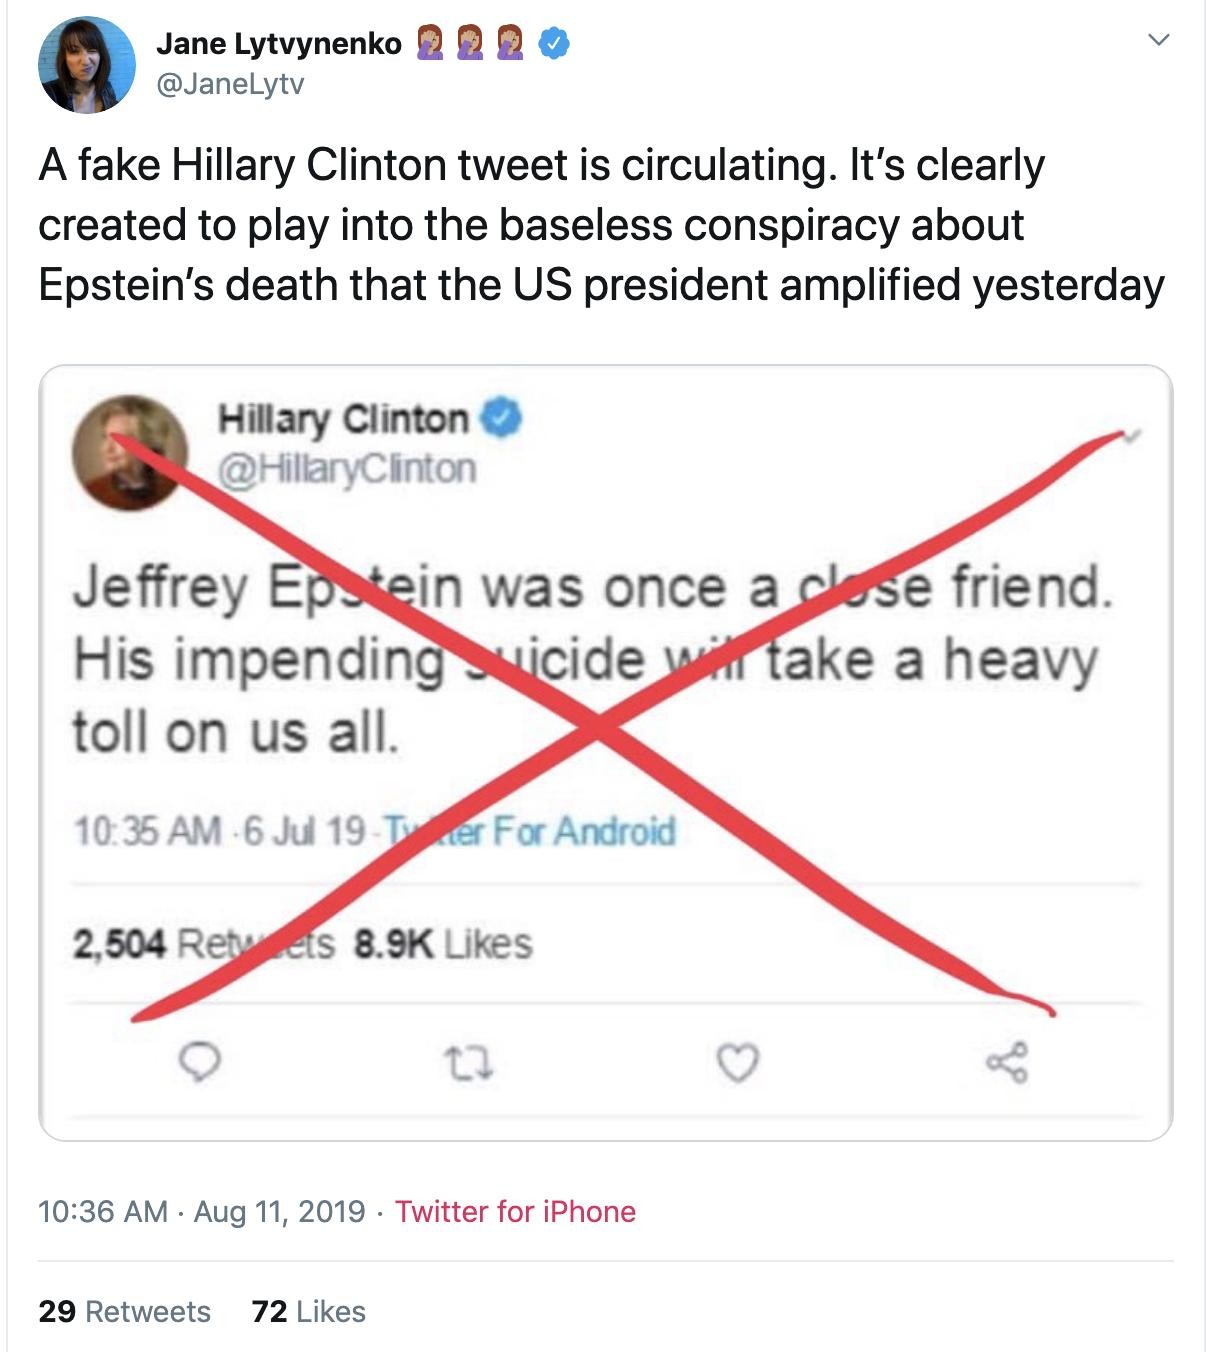Screen dimensions: 1206x1352
Task: View the 72 Likes list
Action: 309,1311
